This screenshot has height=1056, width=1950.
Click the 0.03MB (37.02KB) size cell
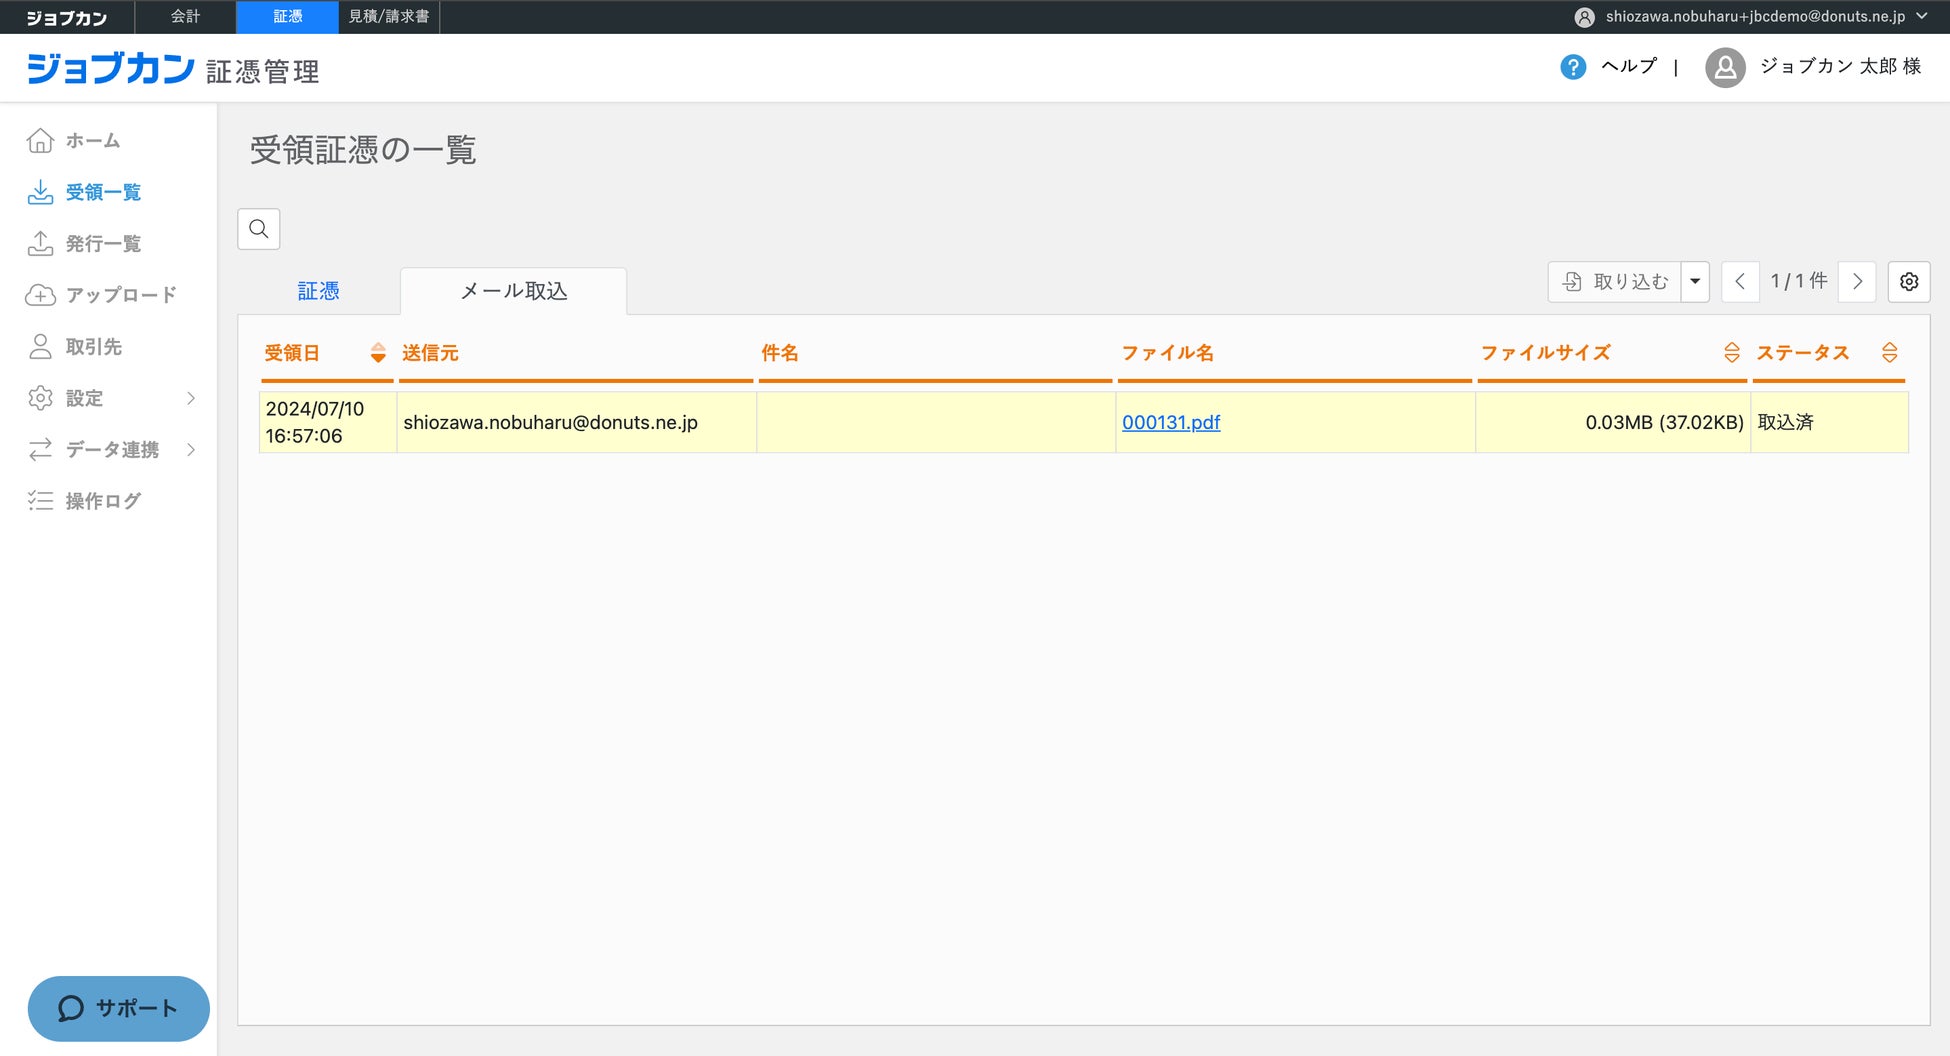[x=1613, y=422]
